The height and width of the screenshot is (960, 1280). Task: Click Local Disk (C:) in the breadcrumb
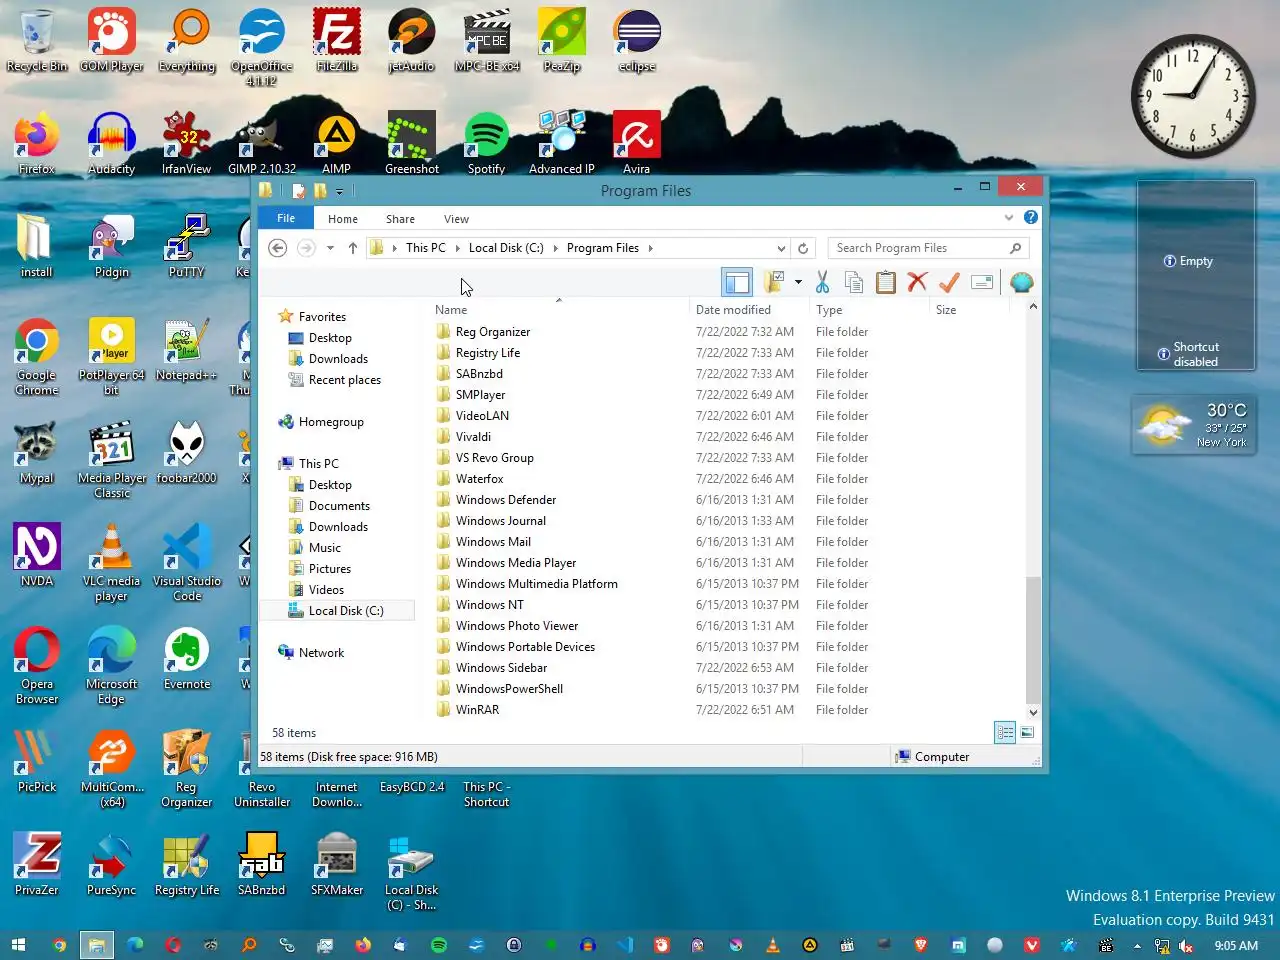(506, 248)
